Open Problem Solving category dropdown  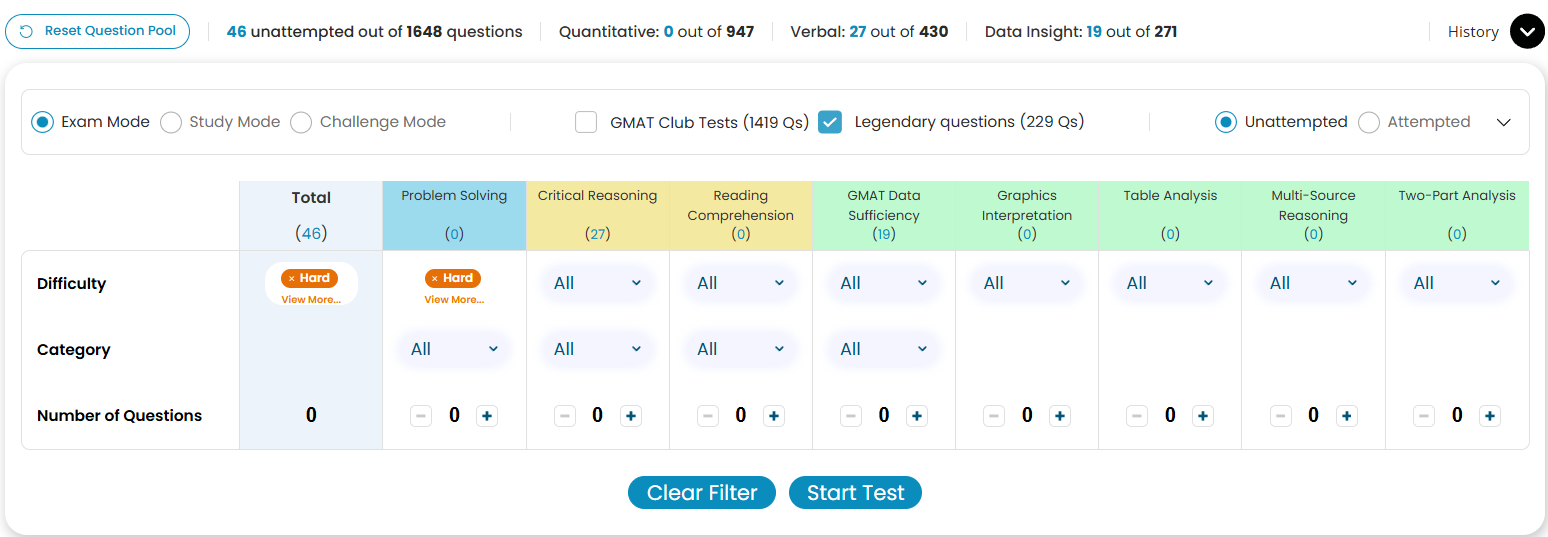(454, 349)
